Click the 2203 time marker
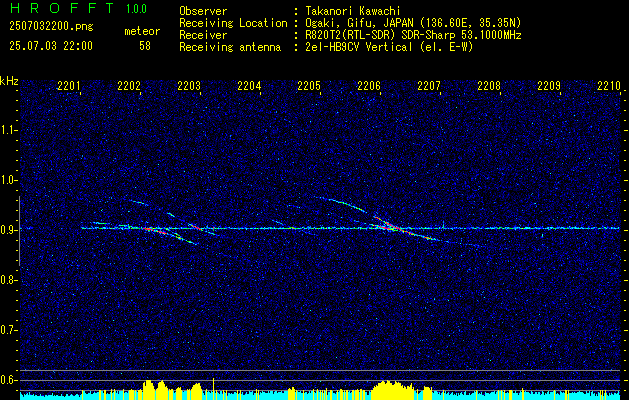Screen dimensions: 629x400 point(189,85)
